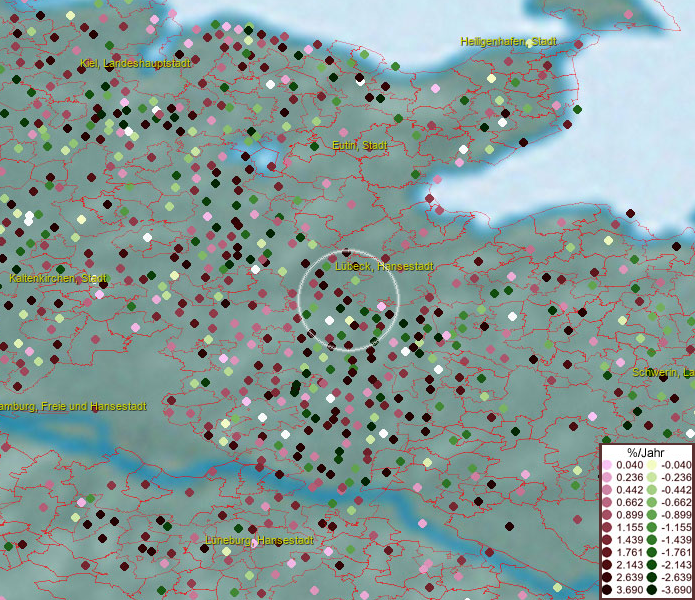This screenshot has height=600, width=695.
Task: Select the 3.690 darkest red swatch
Action: pyautogui.click(x=607, y=590)
